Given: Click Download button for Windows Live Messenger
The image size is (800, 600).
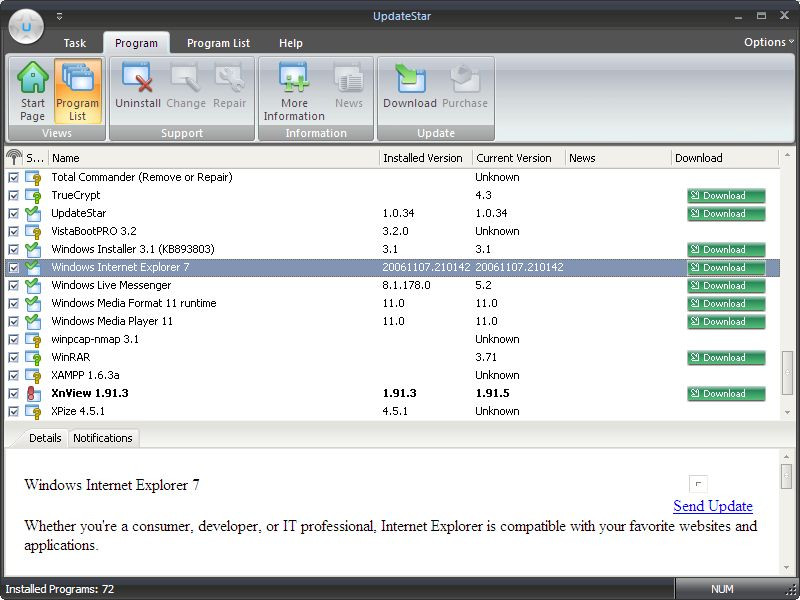Looking at the screenshot, I should (x=726, y=285).
